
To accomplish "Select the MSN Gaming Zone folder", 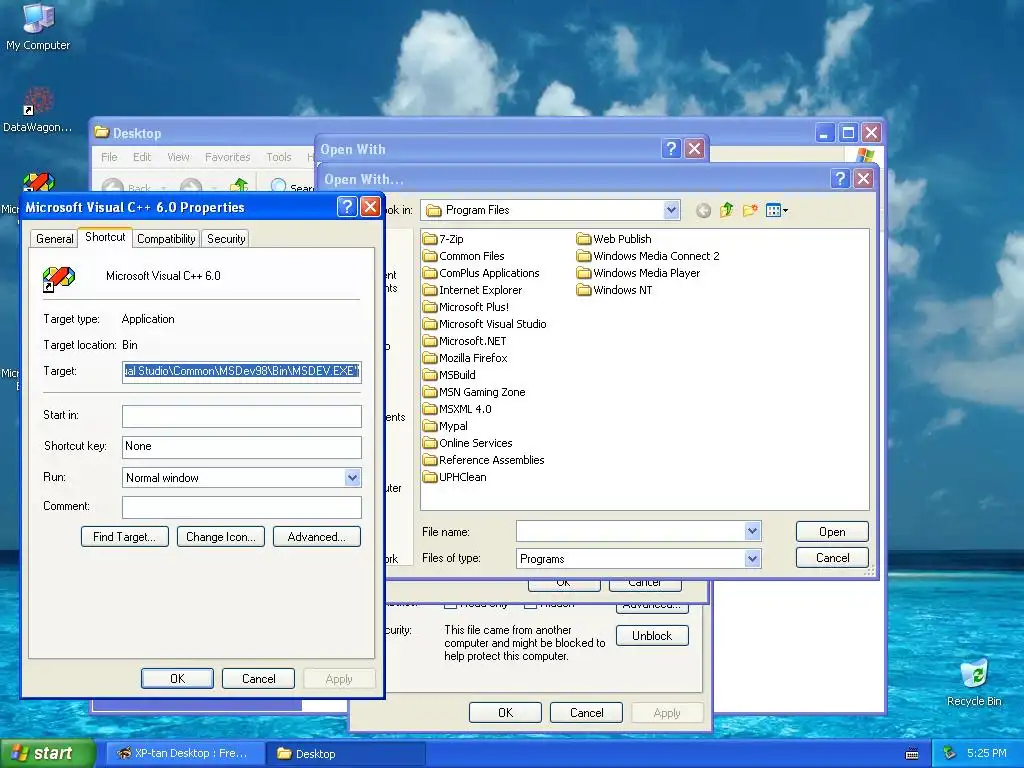I will click(474, 392).
